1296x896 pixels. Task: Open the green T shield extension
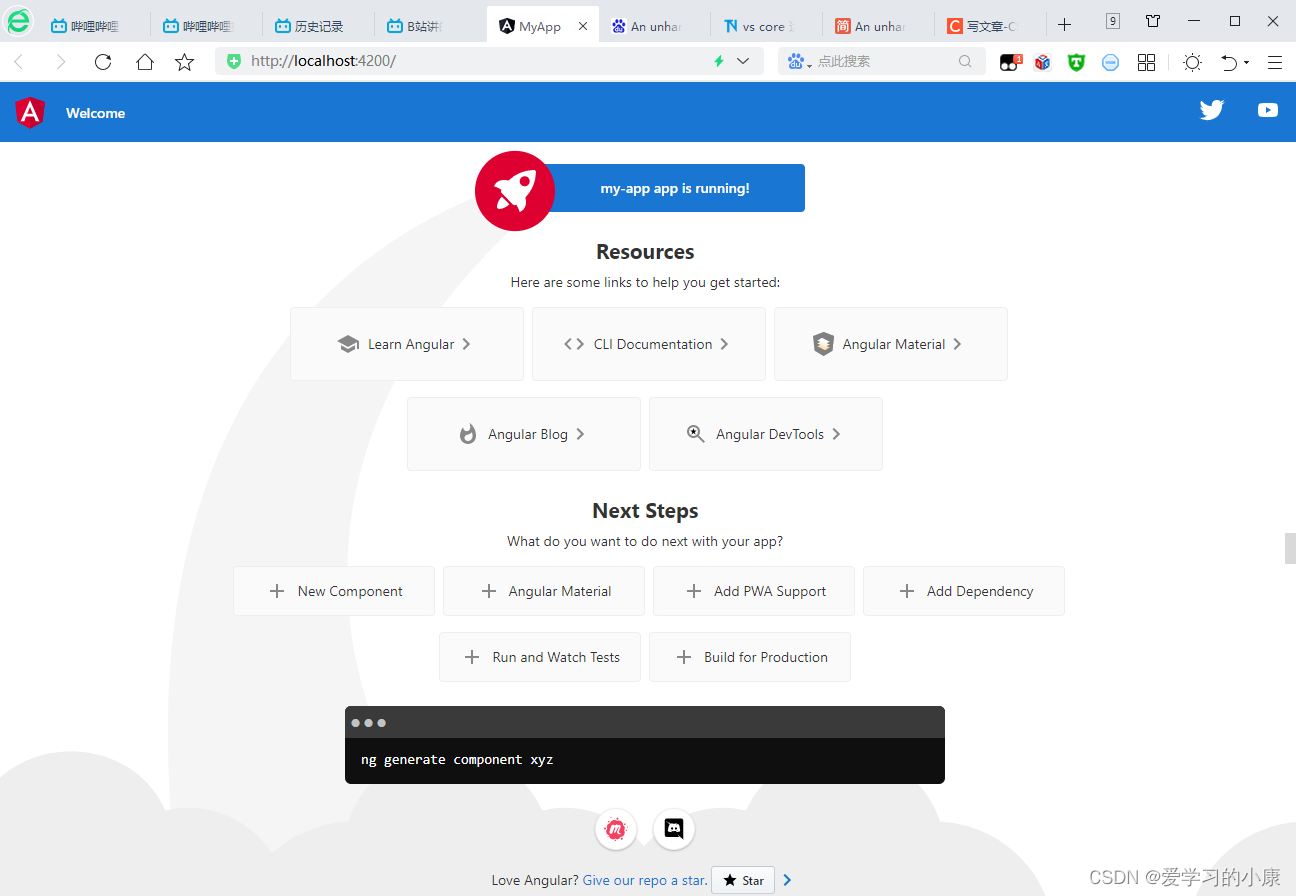coord(1076,62)
